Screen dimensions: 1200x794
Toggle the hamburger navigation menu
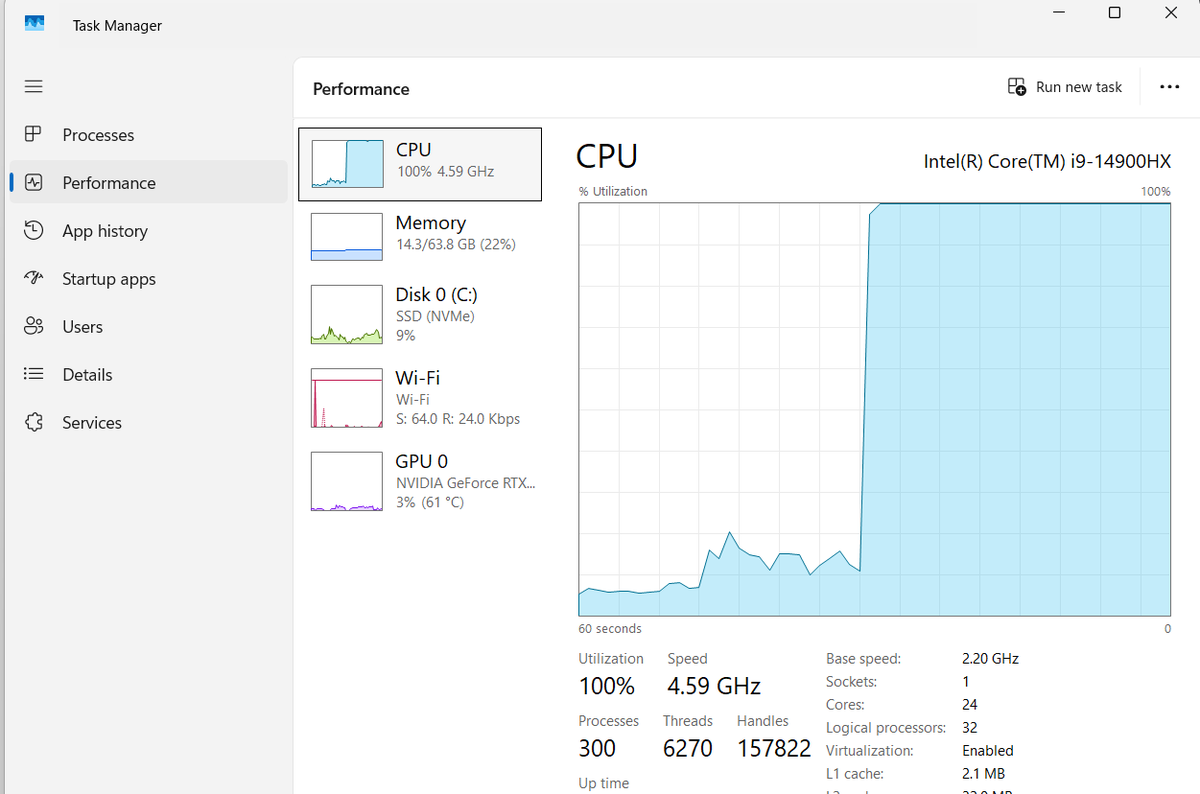click(x=34, y=87)
